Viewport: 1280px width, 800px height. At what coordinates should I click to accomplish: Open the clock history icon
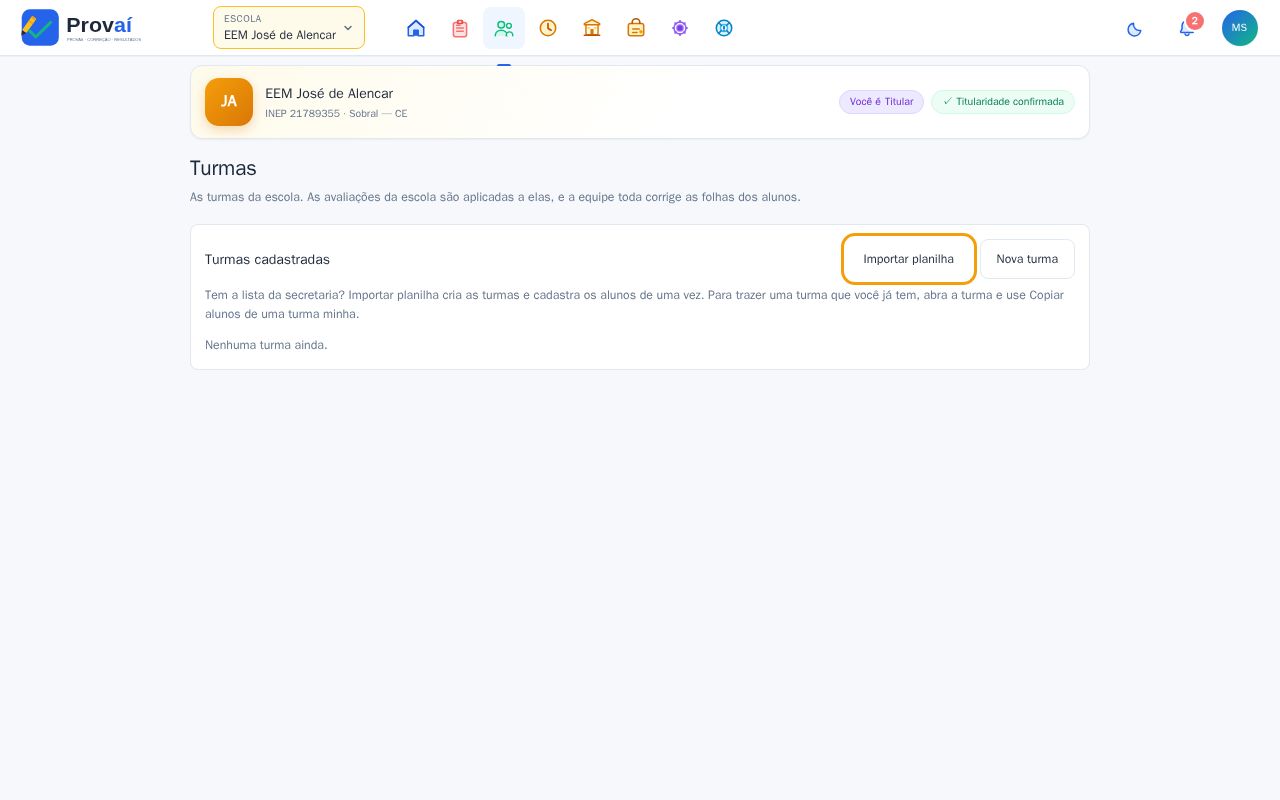coord(548,28)
